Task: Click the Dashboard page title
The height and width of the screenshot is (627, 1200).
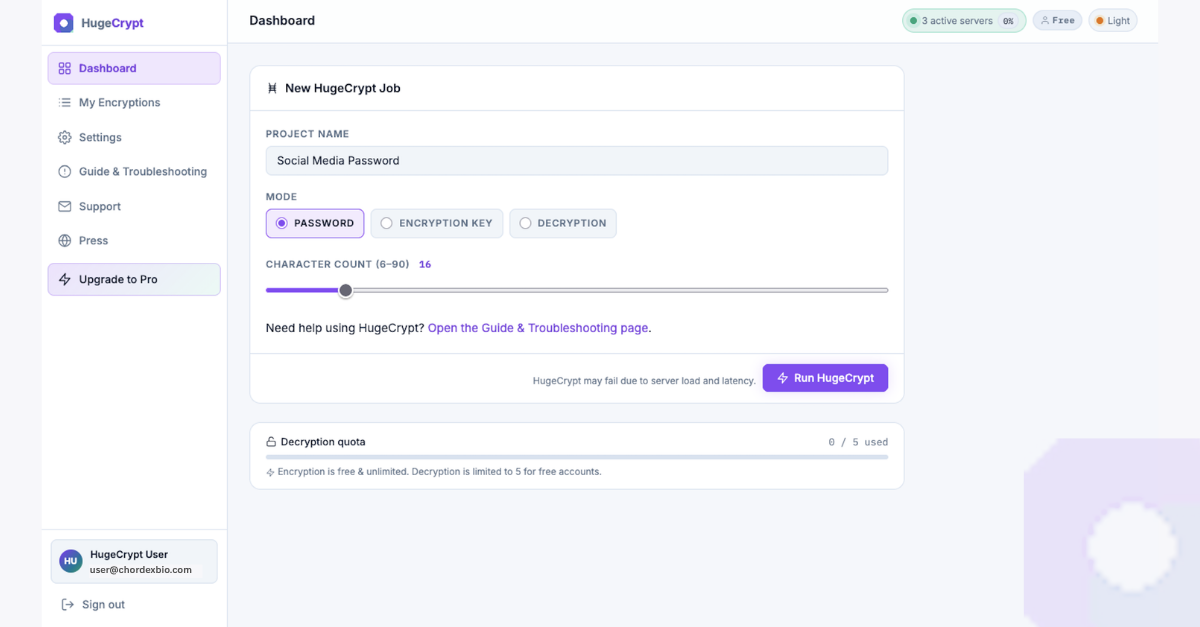Action: pos(282,20)
